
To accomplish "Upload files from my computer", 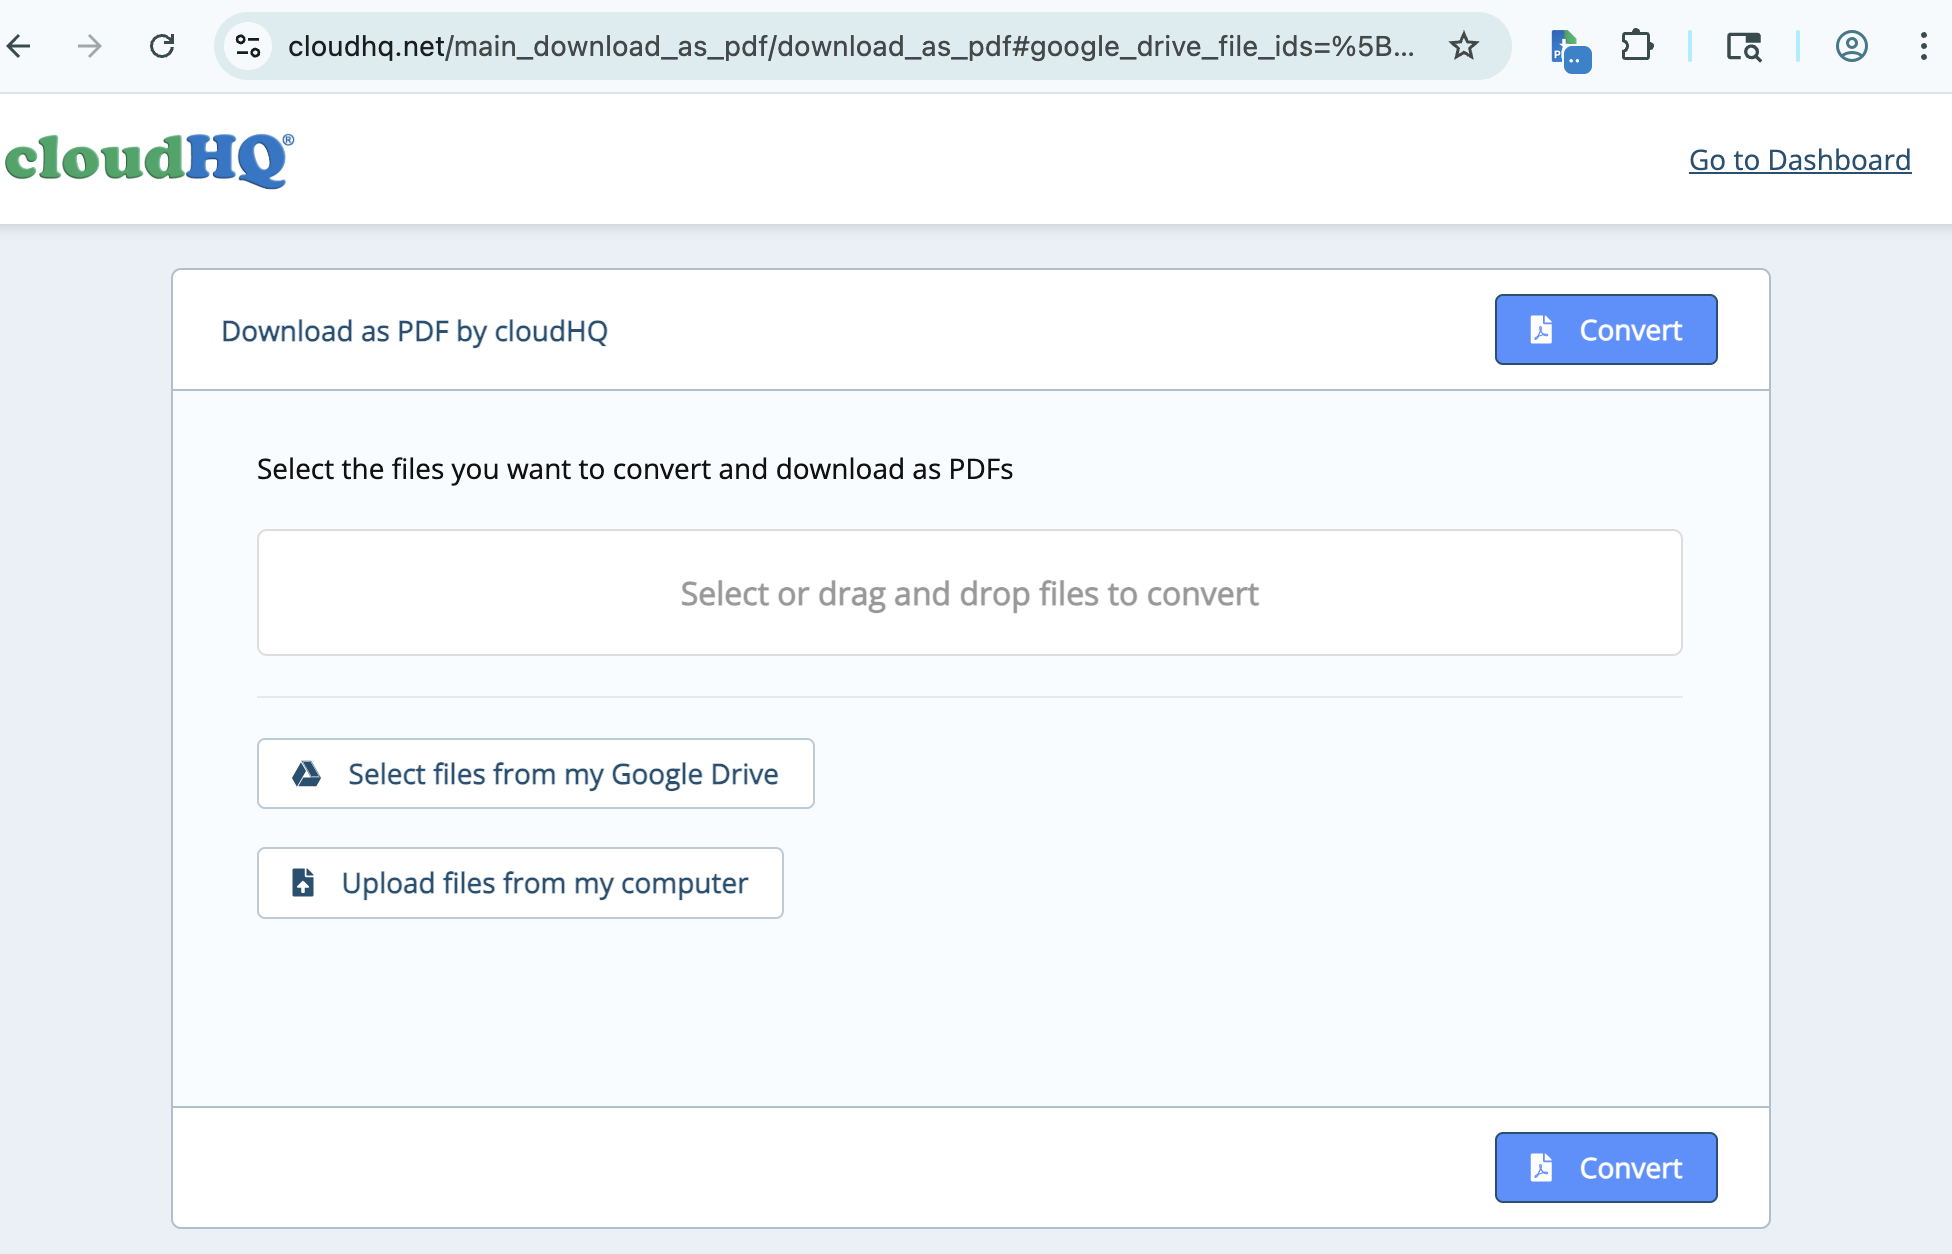I will (520, 883).
